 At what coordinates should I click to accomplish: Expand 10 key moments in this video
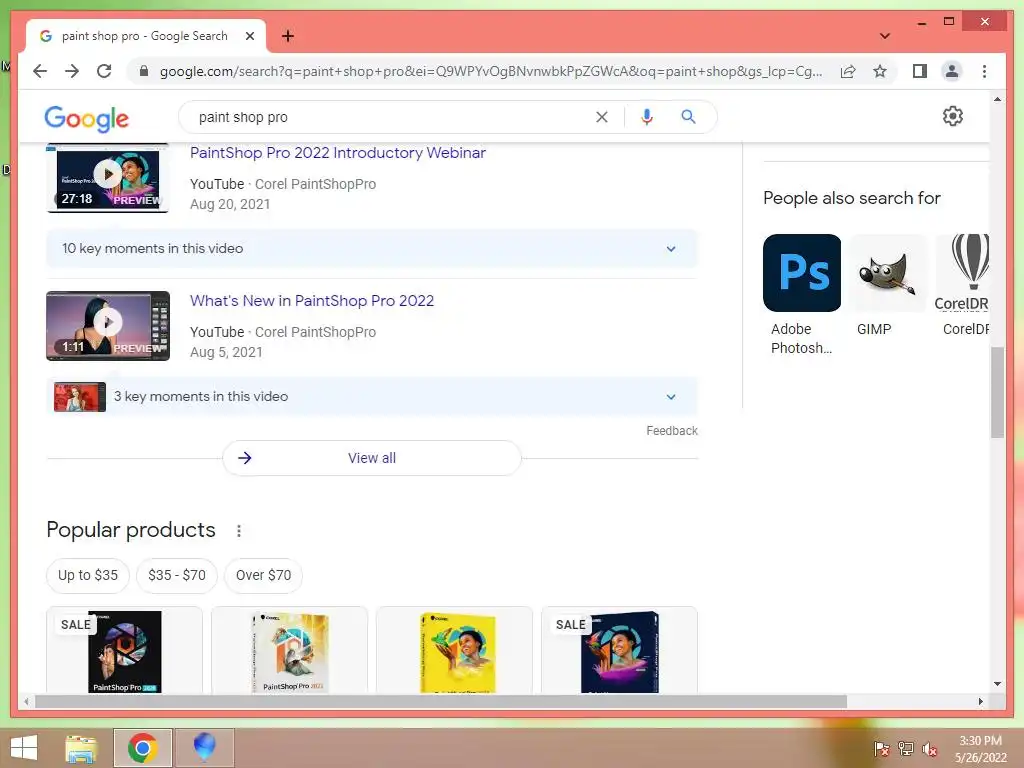tap(372, 248)
